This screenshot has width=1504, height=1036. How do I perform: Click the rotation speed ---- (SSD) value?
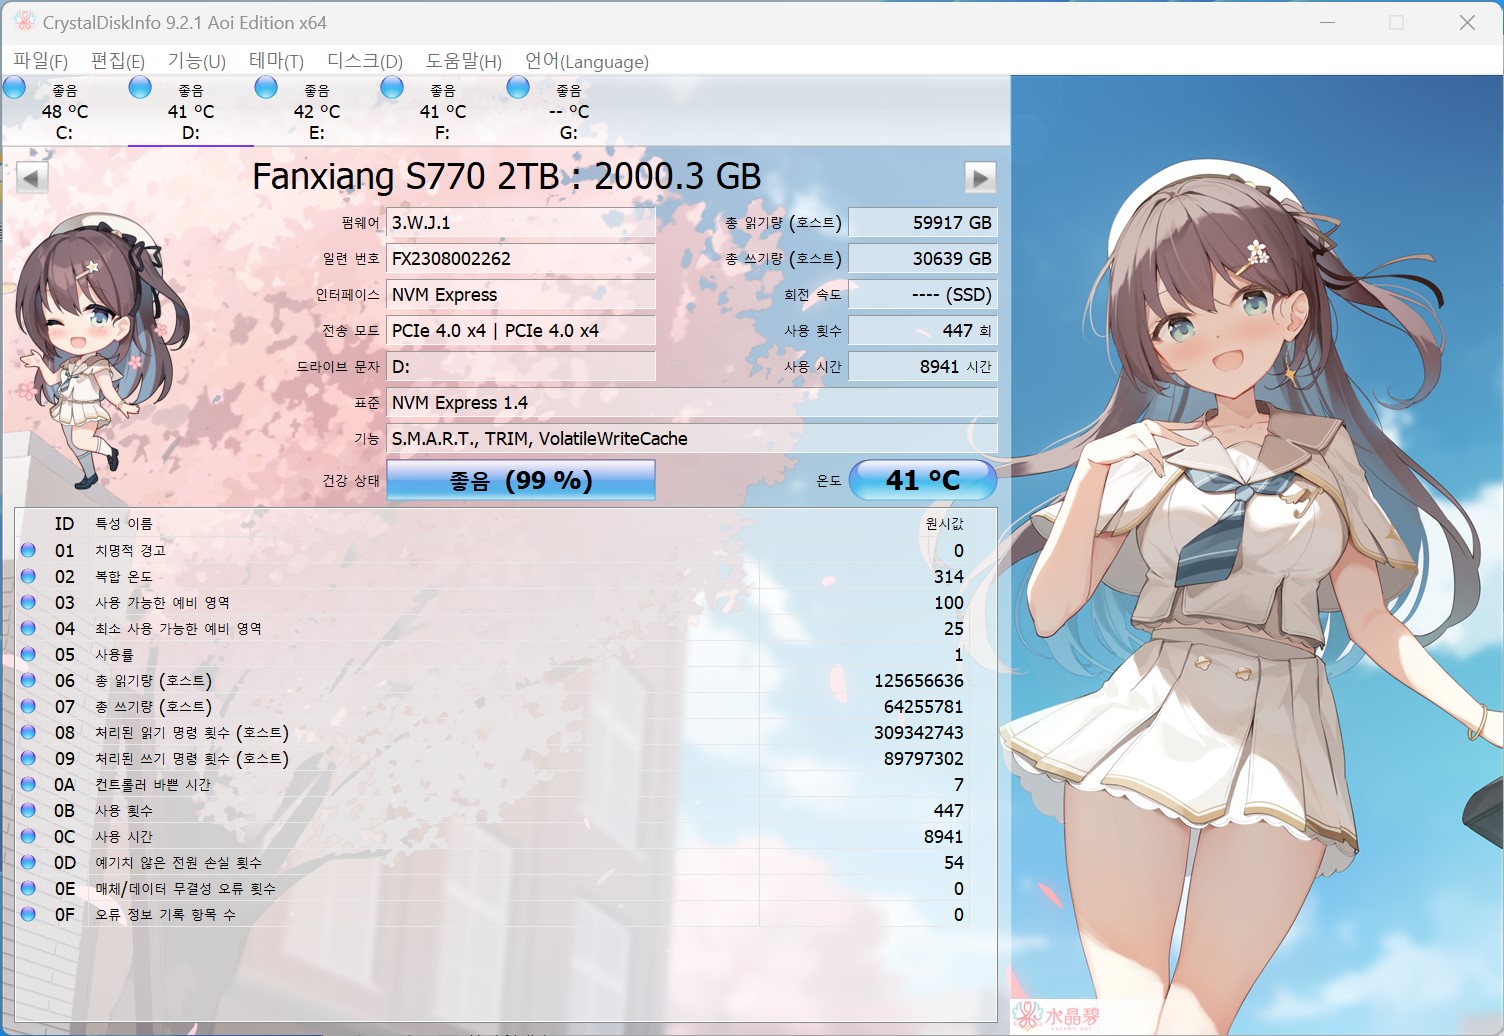tap(923, 295)
